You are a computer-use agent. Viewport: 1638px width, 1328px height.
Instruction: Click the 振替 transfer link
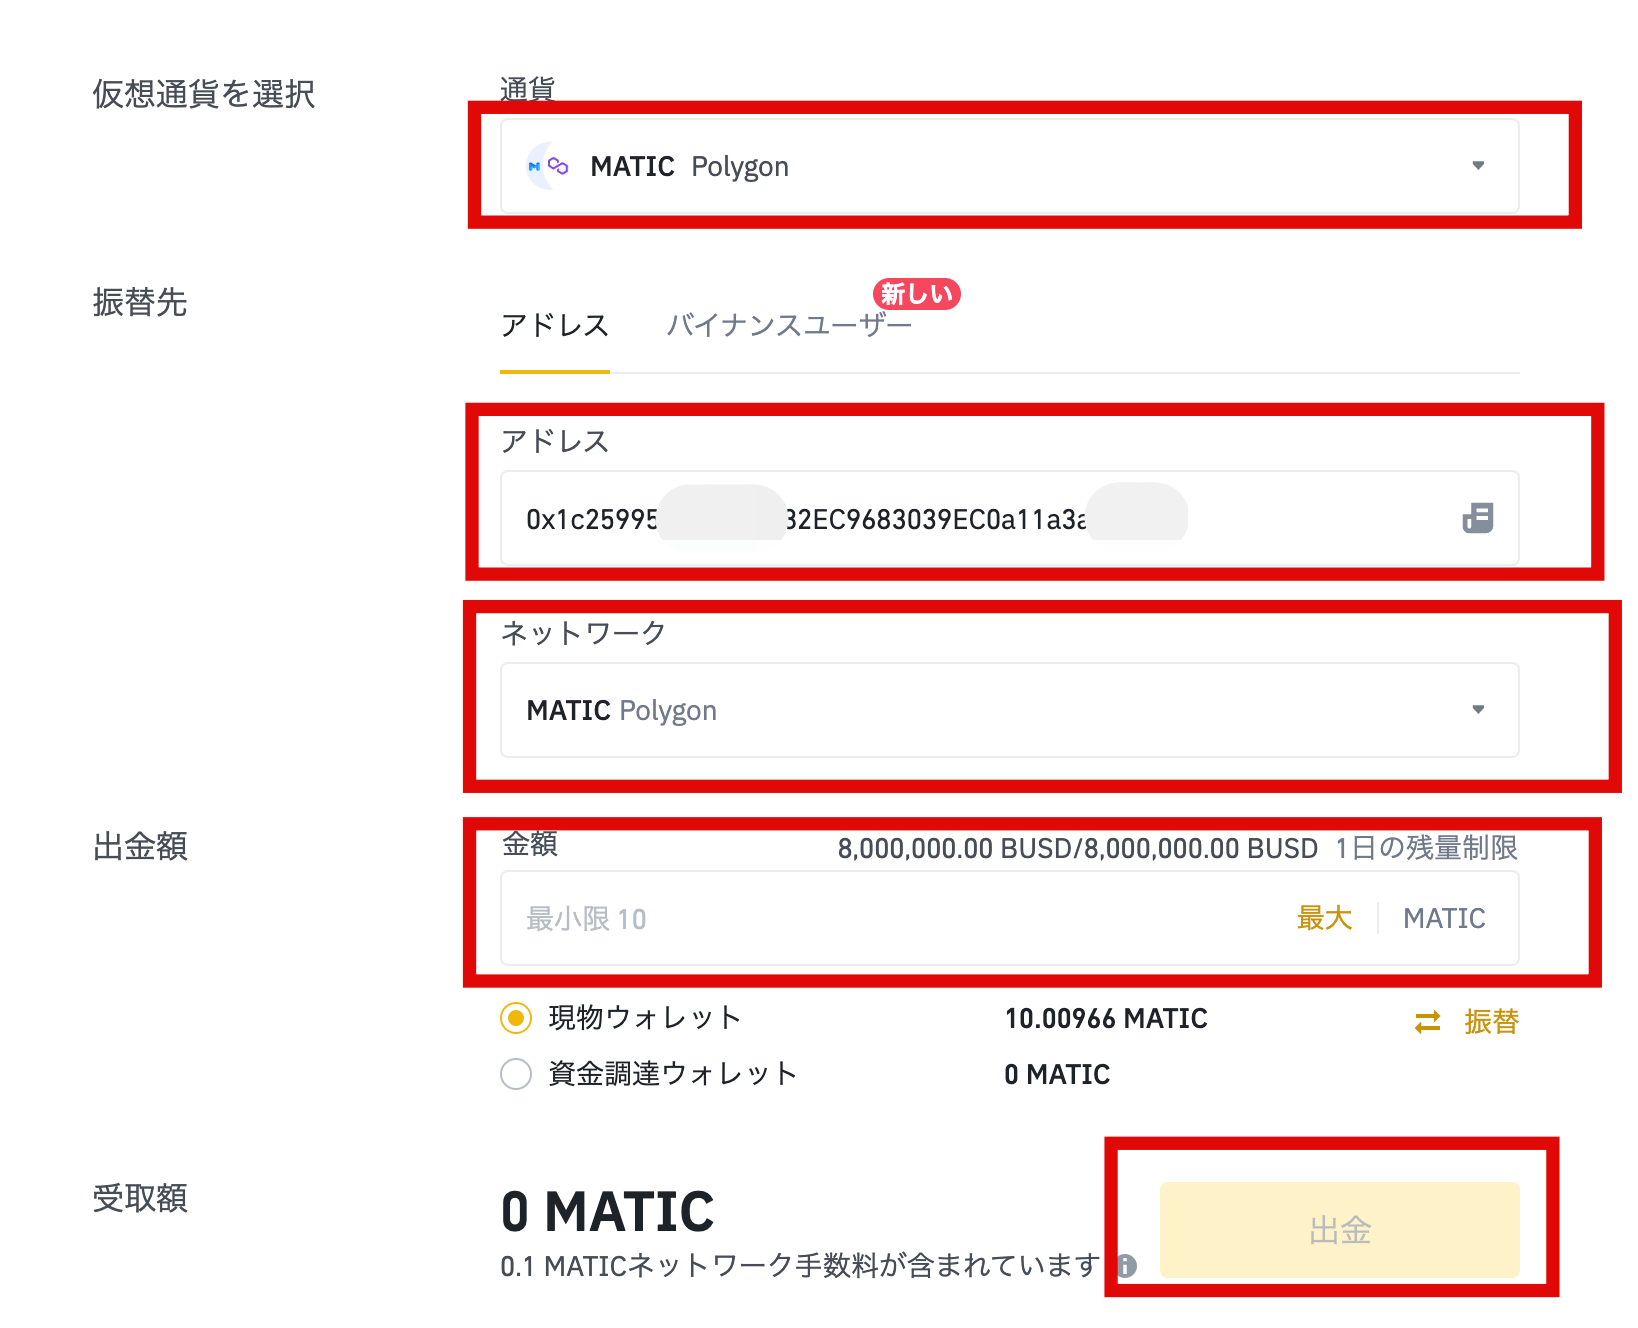coord(1491,1022)
